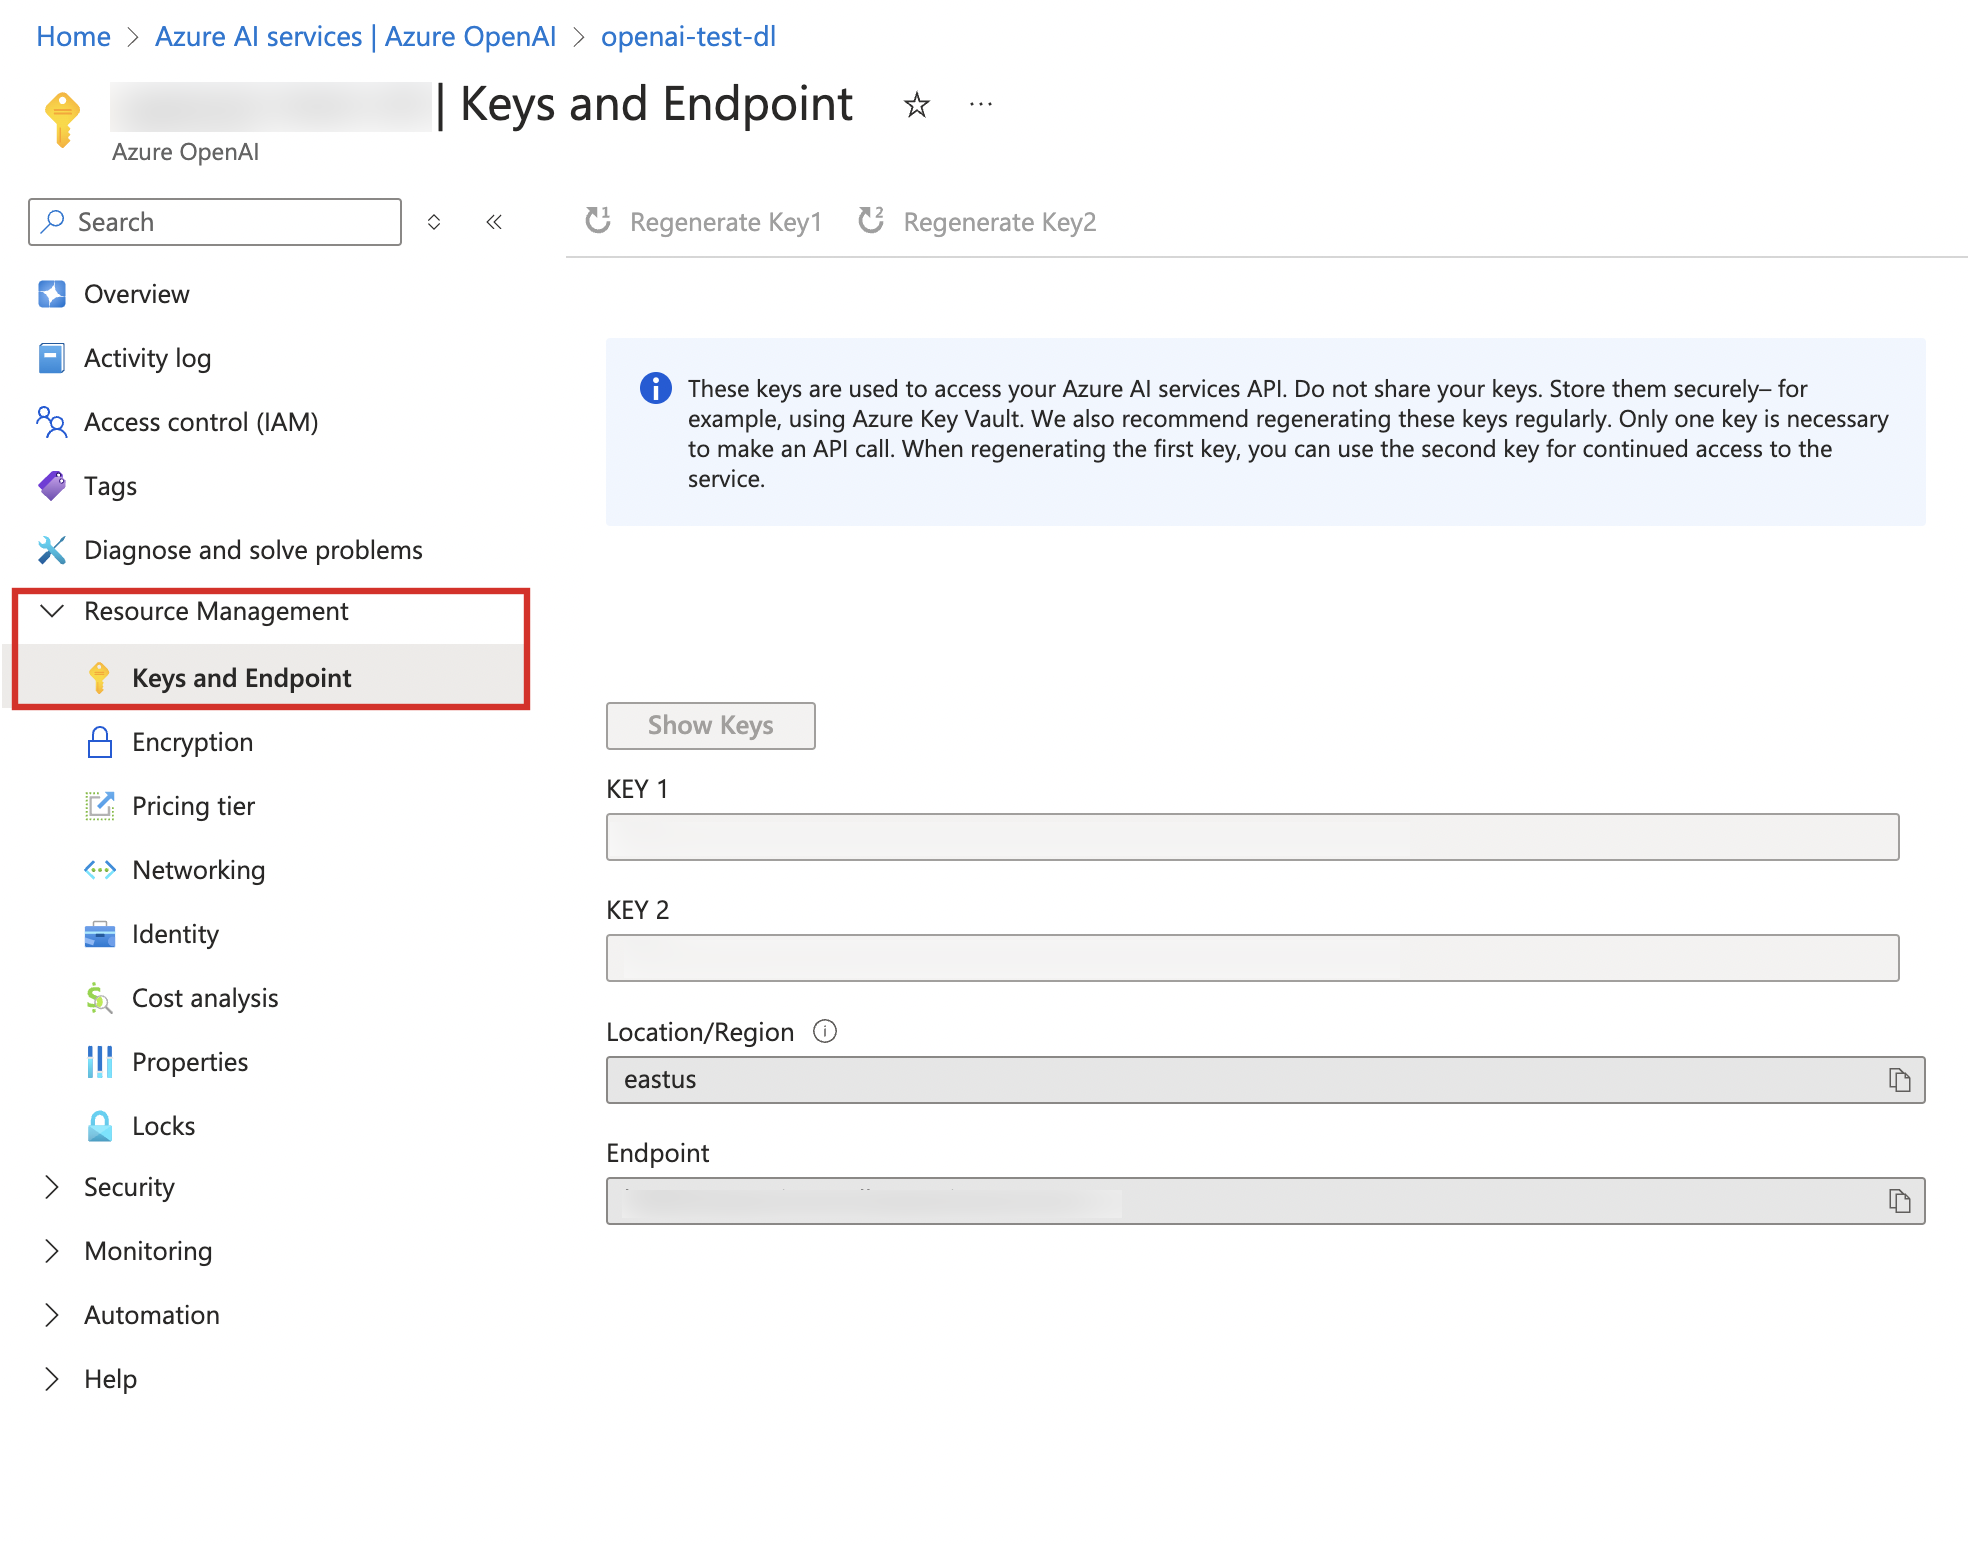Open Identity settings
Image resolution: width=1968 pixels, height=1544 pixels.
tap(176, 934)
